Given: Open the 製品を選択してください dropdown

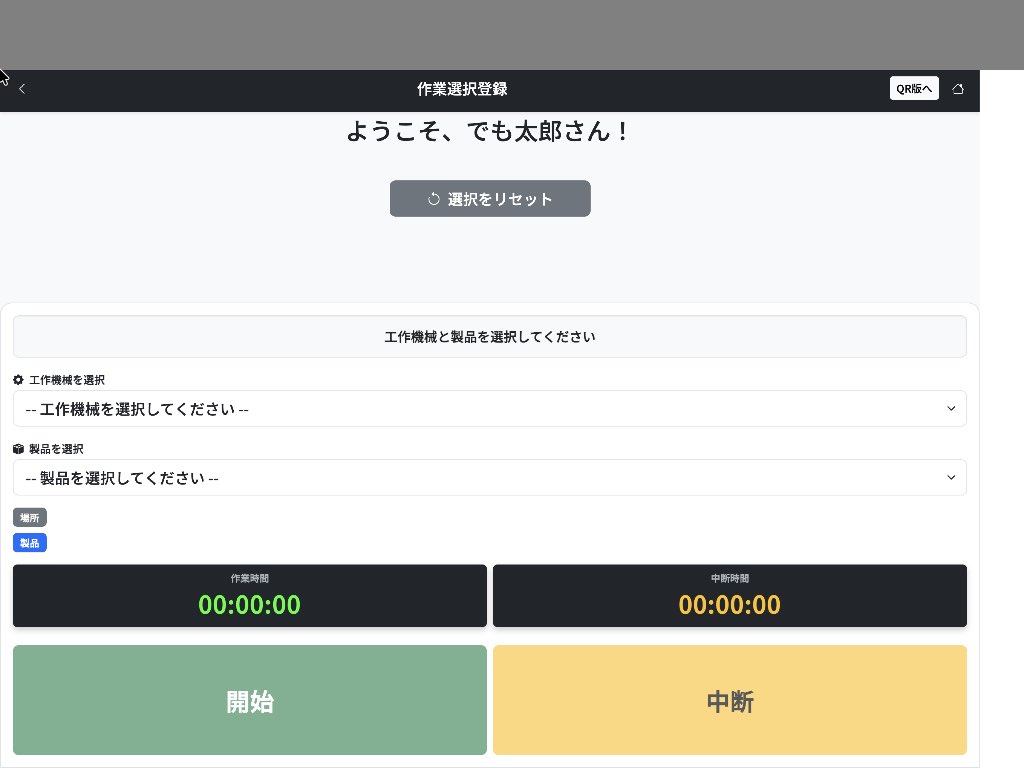Looking at the screenshot, I should point(490,477).
